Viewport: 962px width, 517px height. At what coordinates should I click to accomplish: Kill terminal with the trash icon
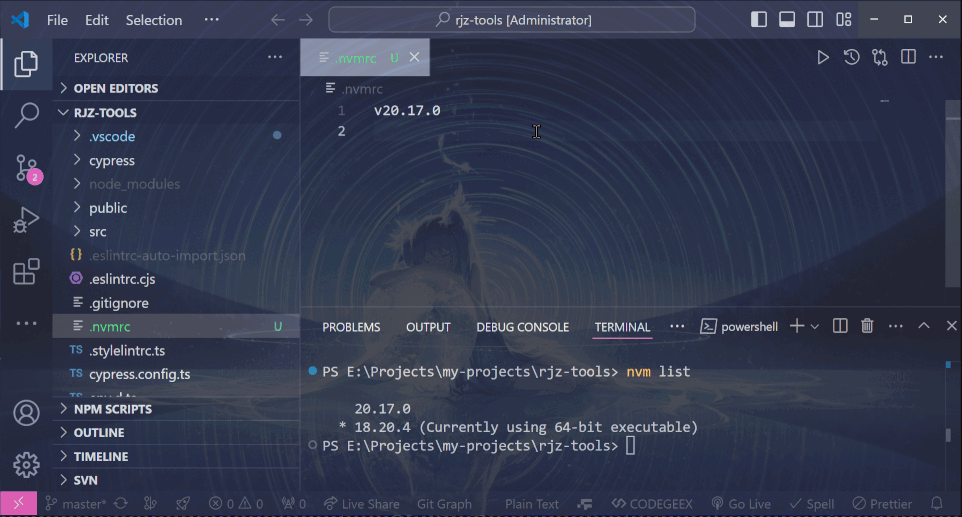point(867,326)
